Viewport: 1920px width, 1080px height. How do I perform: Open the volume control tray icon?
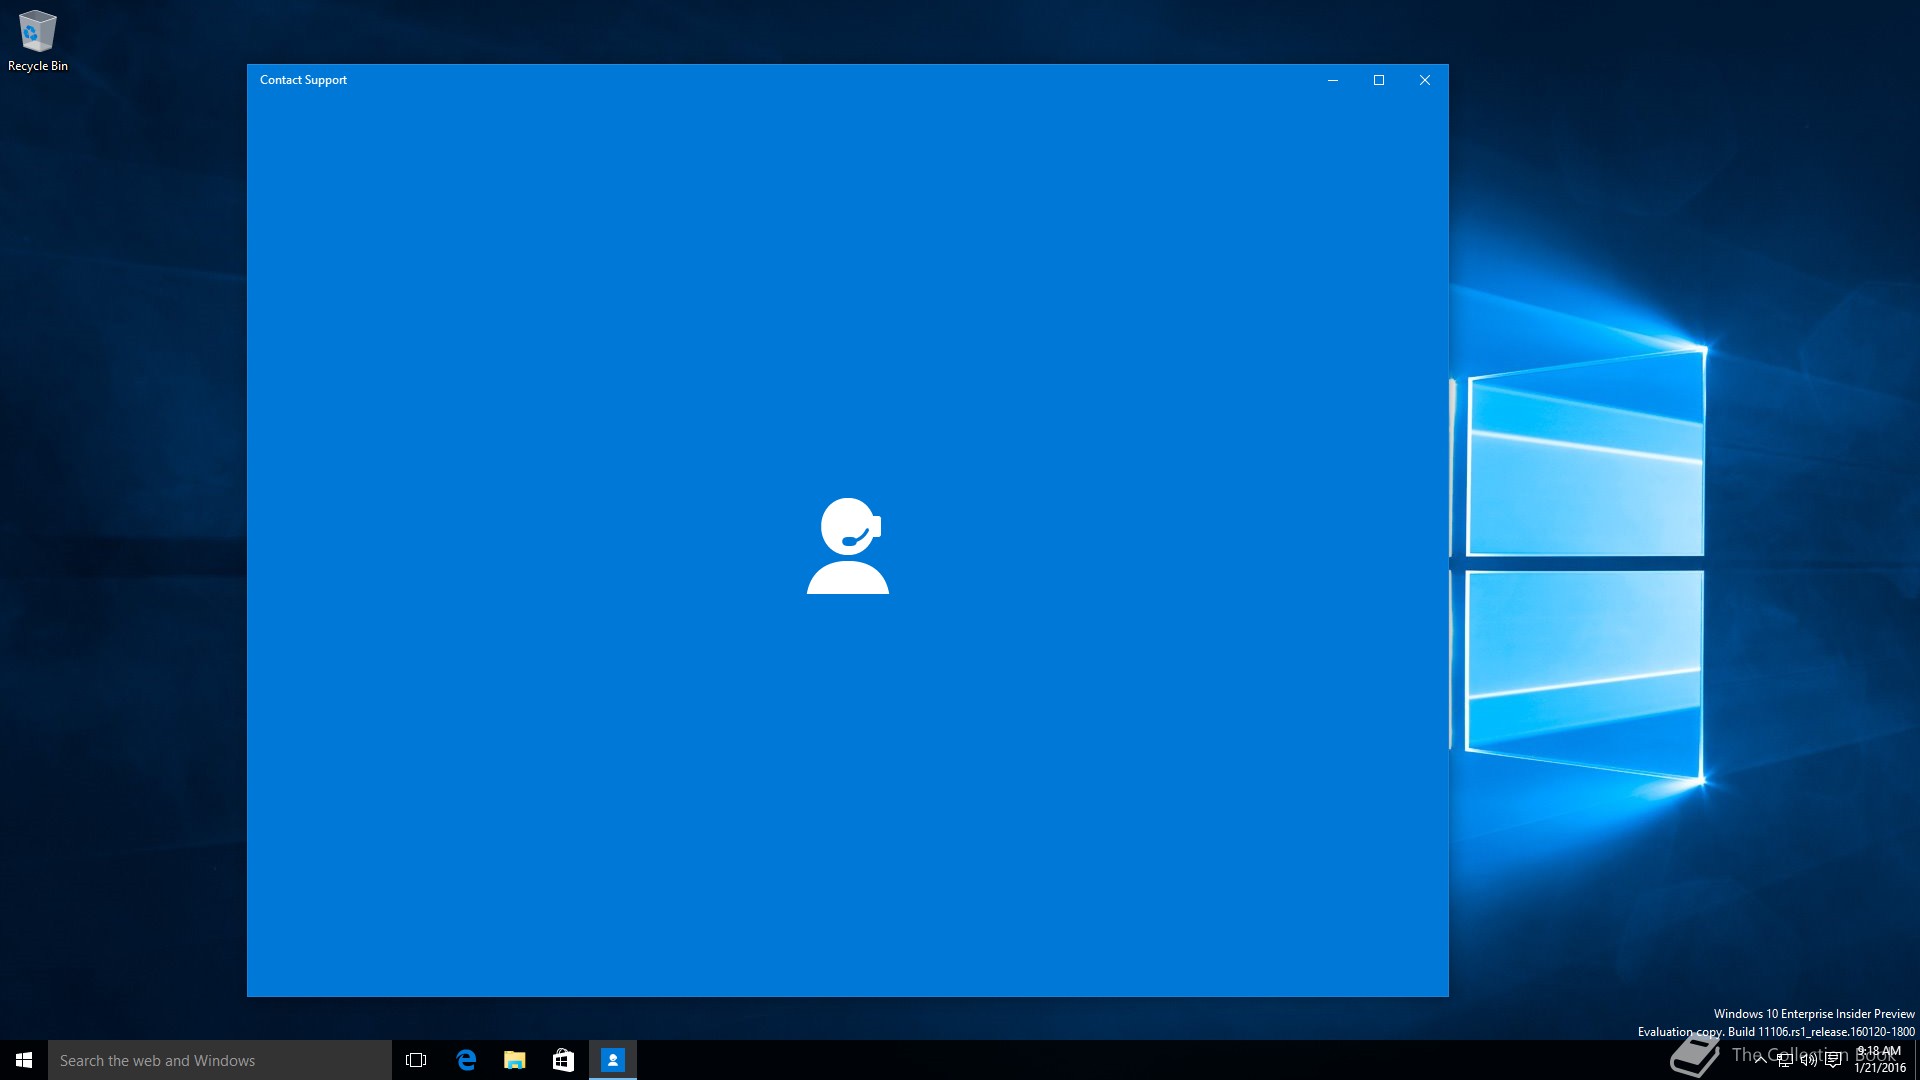1809,1060
